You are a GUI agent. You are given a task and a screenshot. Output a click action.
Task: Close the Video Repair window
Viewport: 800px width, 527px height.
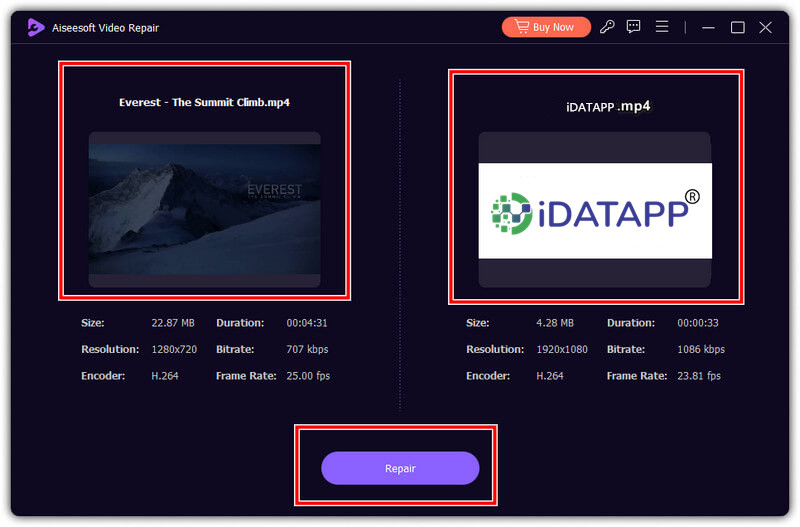point(766,27)
